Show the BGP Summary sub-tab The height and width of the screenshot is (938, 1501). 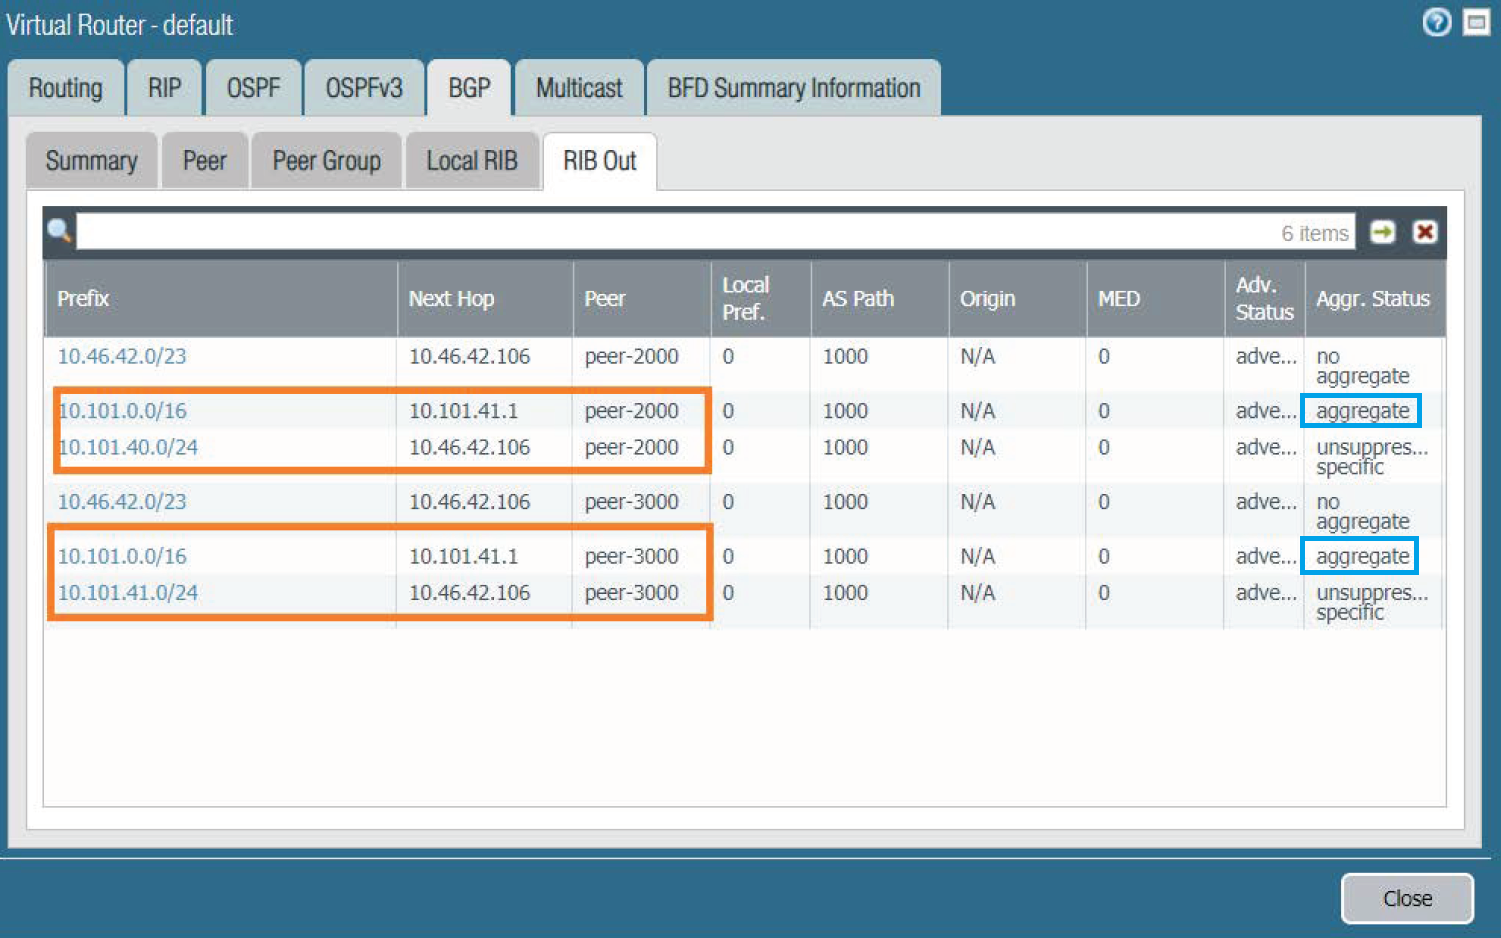[91, 161]
